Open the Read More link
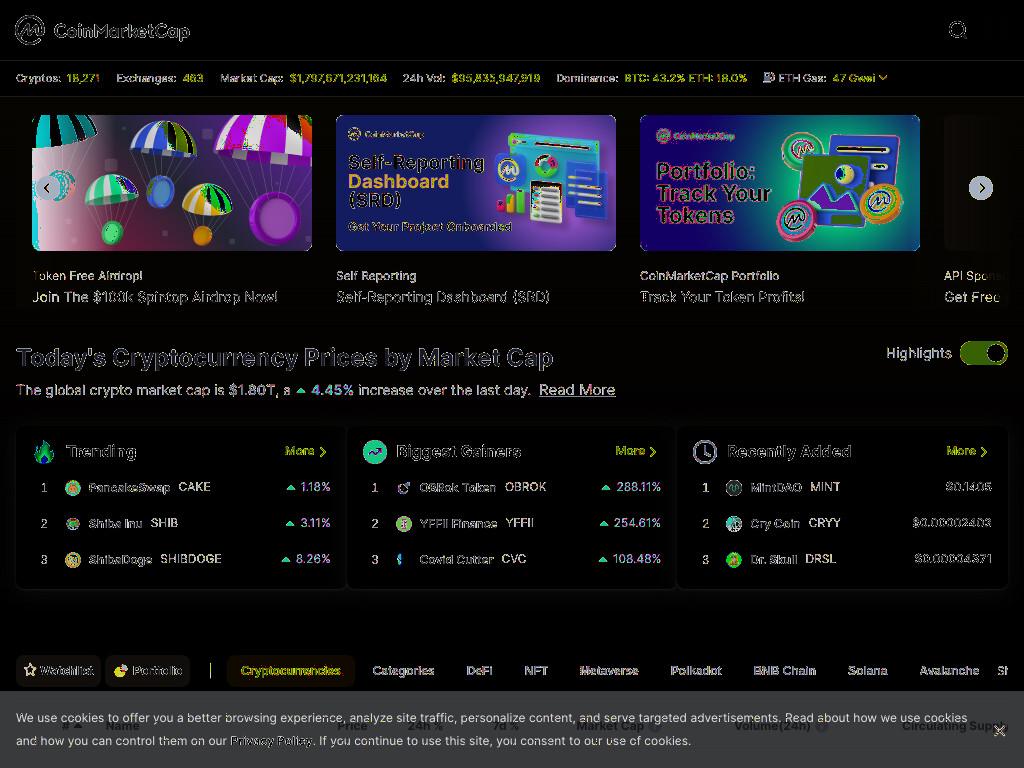Screen dimensions: 1024x768 pyautogui.click(x=577, y=390)
